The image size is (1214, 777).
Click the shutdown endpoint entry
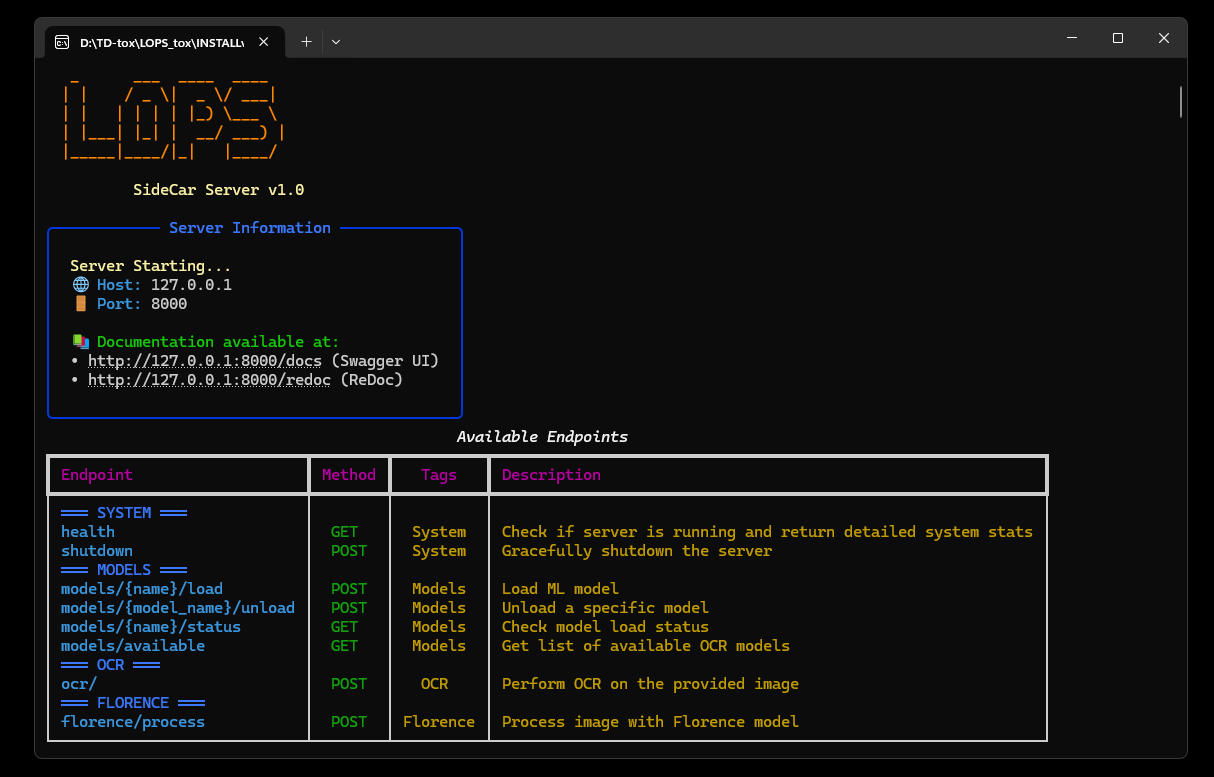pyautogui.click(x=96, y=550)
